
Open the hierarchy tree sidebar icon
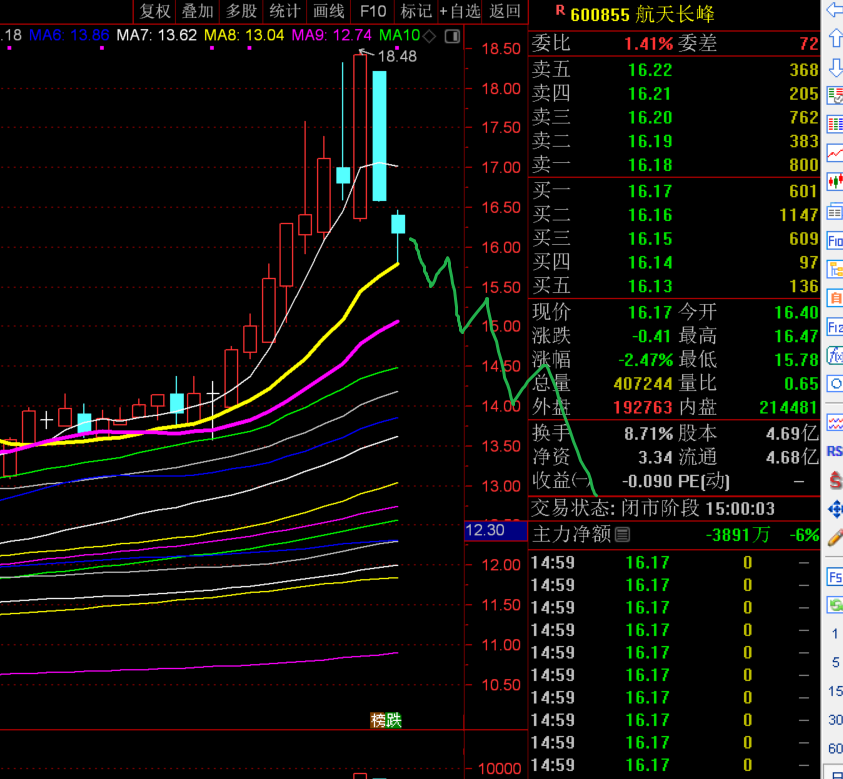click(x=835, y=269)
